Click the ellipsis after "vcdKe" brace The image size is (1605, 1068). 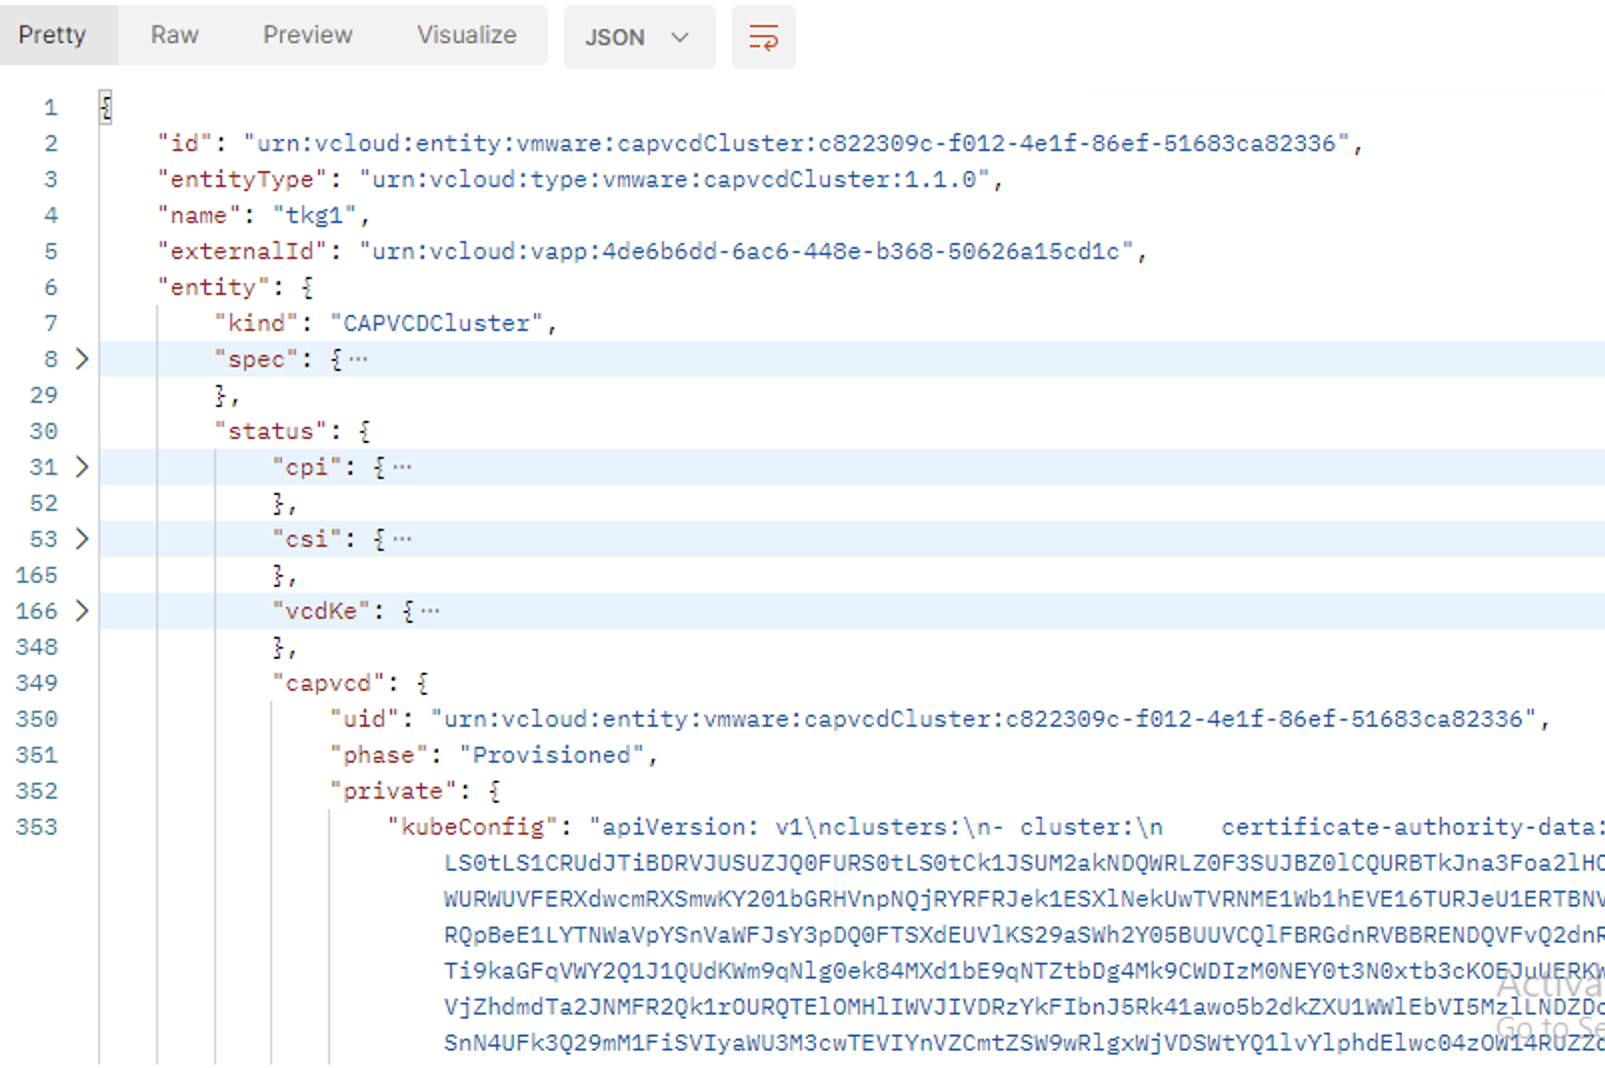coord(430,611)
